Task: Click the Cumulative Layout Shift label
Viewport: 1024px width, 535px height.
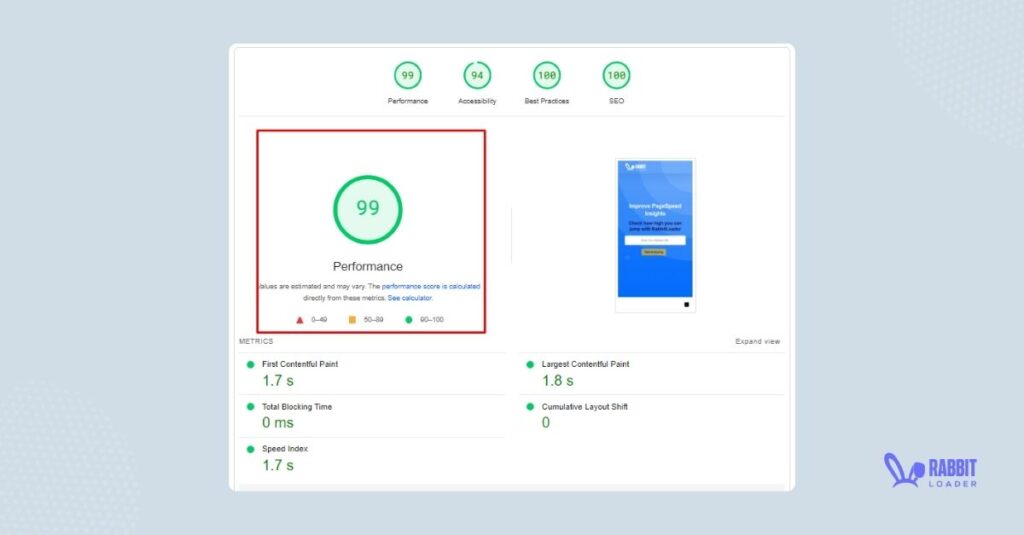Action: click(584, 406)
